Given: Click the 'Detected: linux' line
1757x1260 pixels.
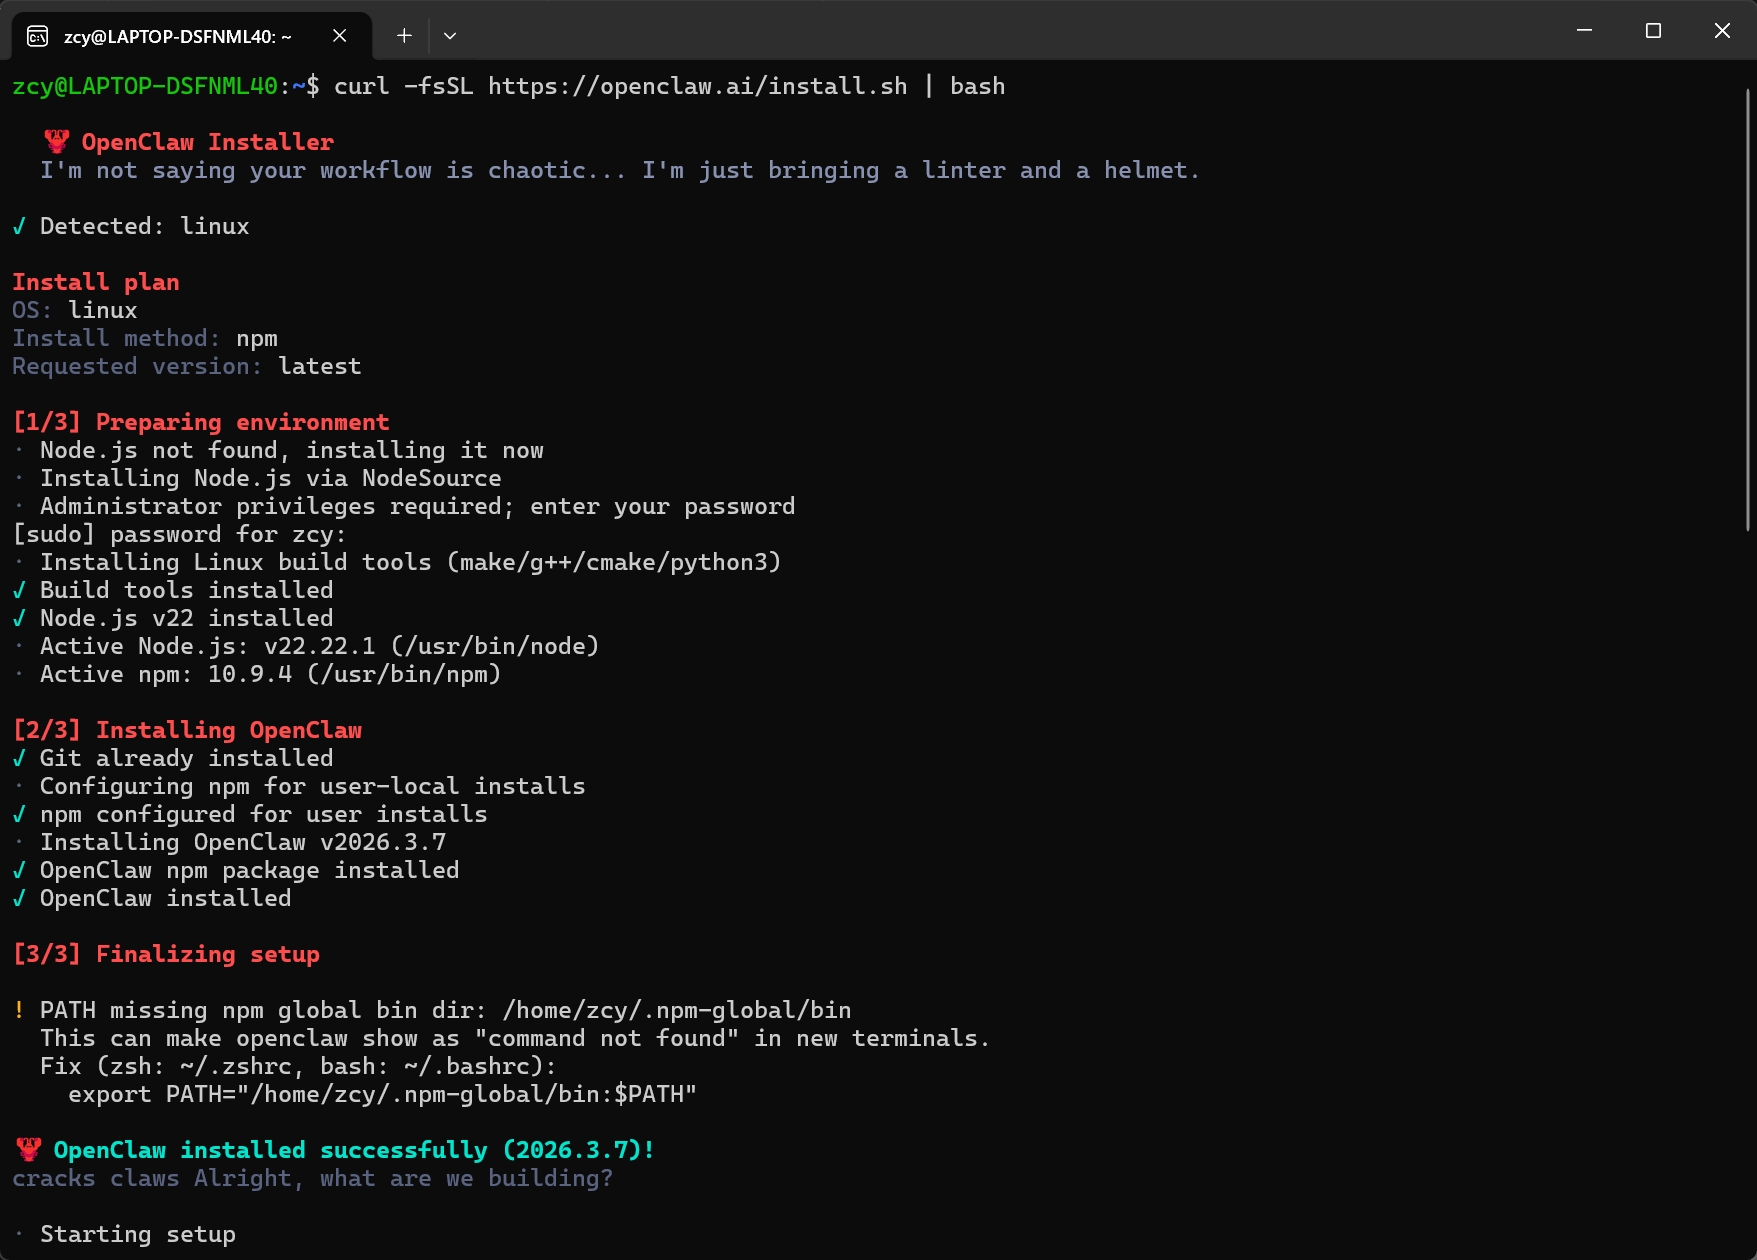Looking at the screenshot, I should click(x=131, y=226).
